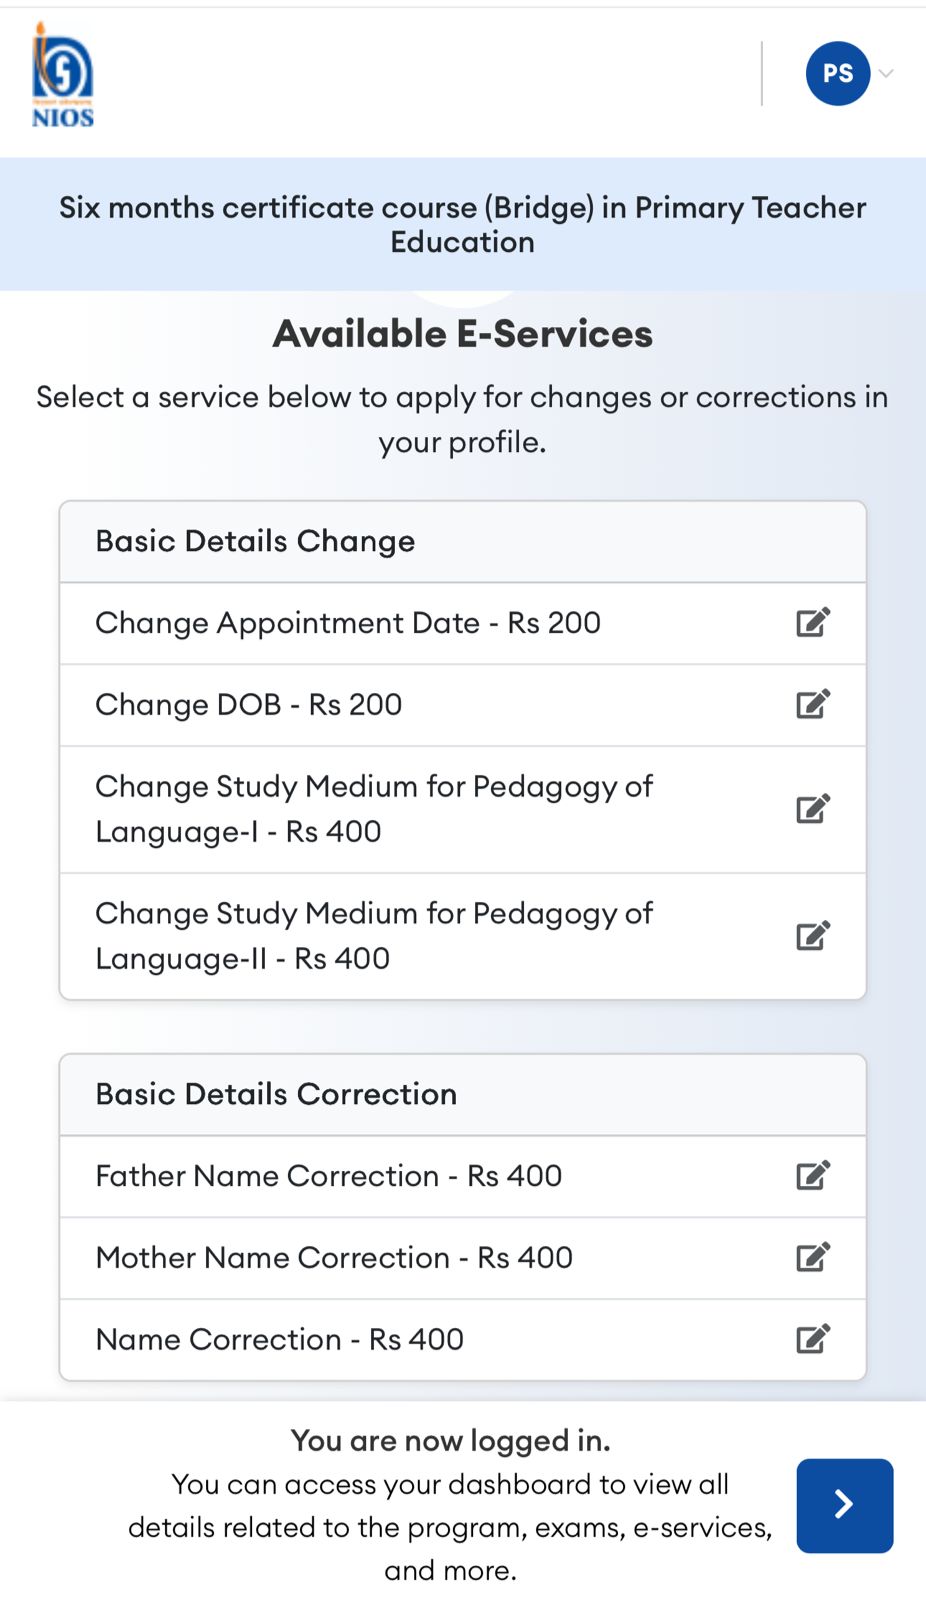Screen dimensions: 926x1600
Task: Choose Change Study Medium for Language-I service
Action: pos(374,809)
